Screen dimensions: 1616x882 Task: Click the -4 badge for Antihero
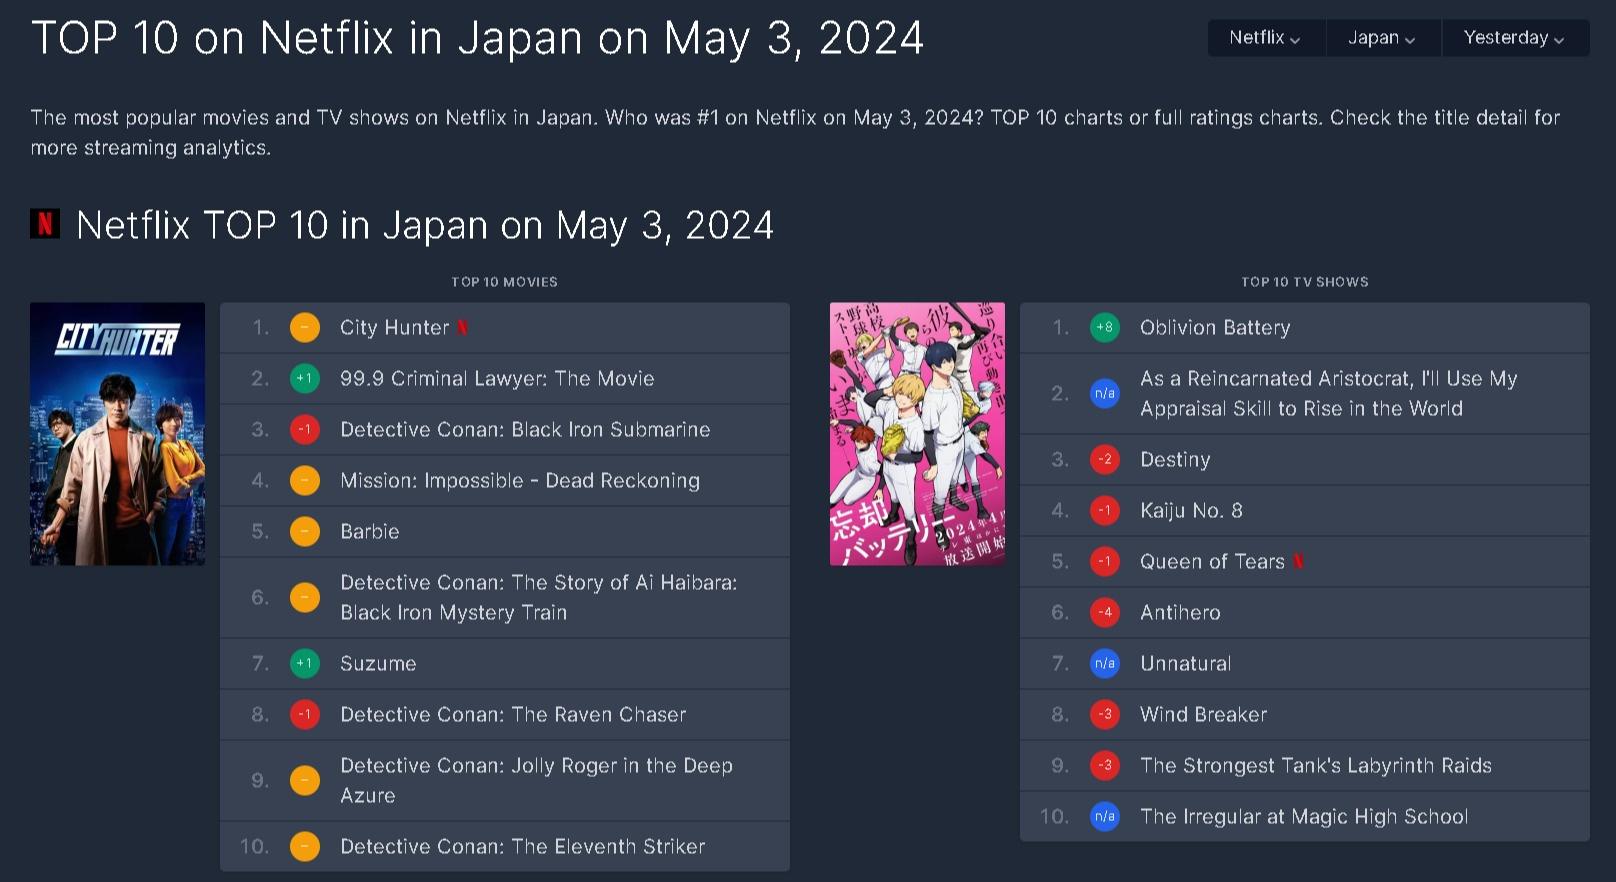(x=1105, y=613)
